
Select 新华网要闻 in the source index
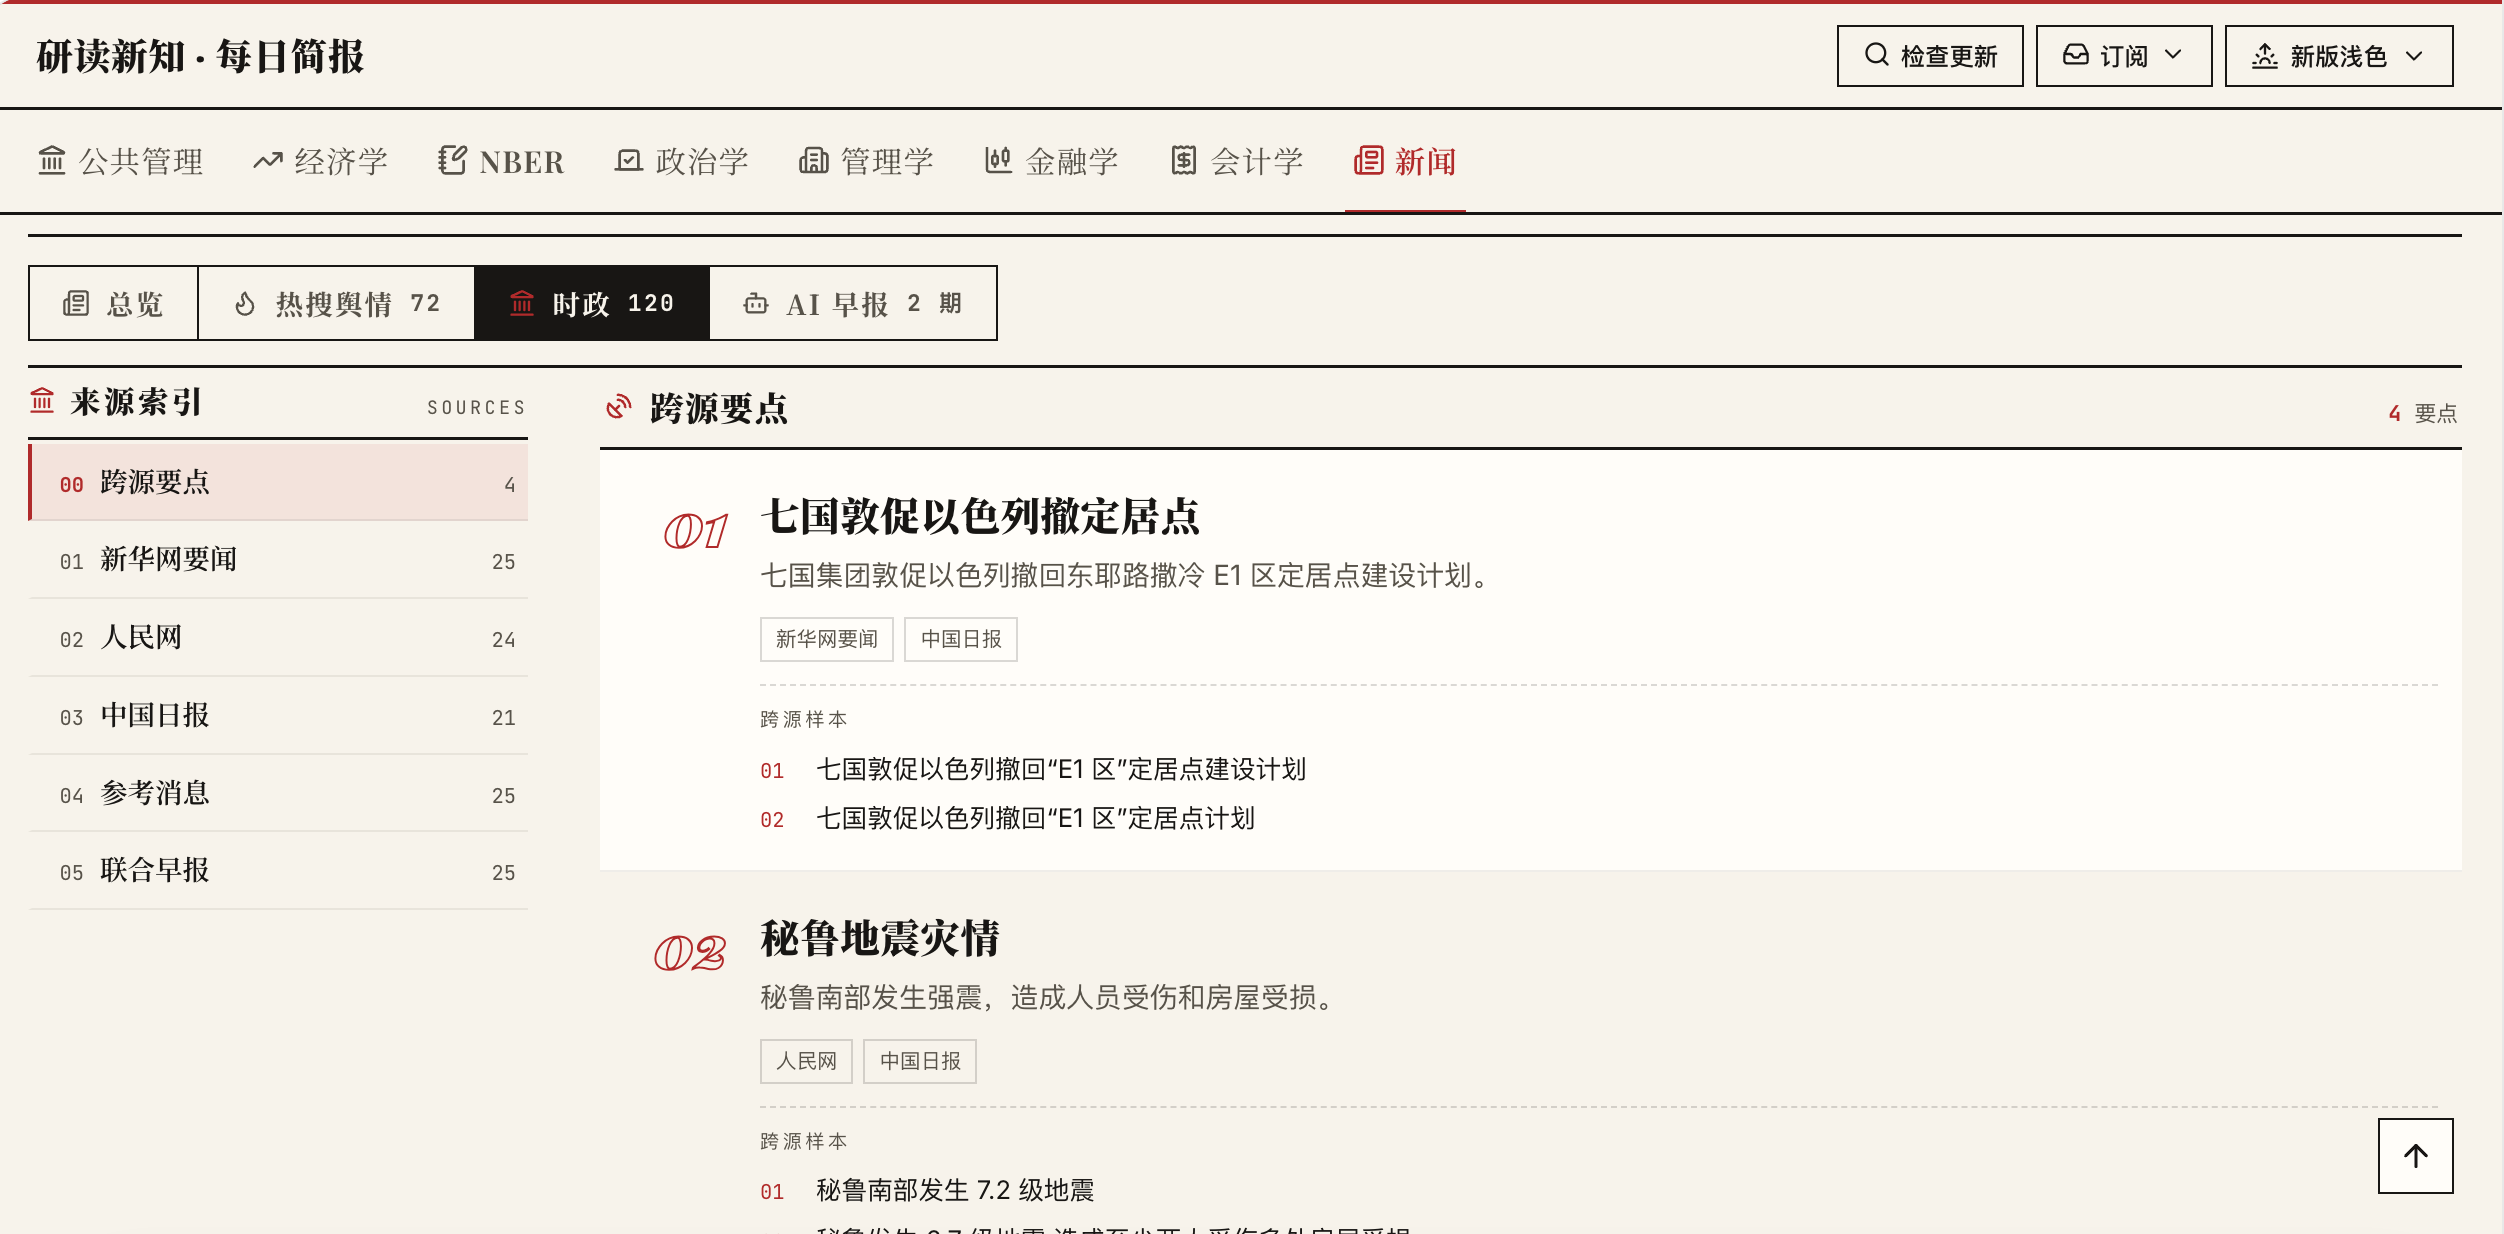point(279,560)
